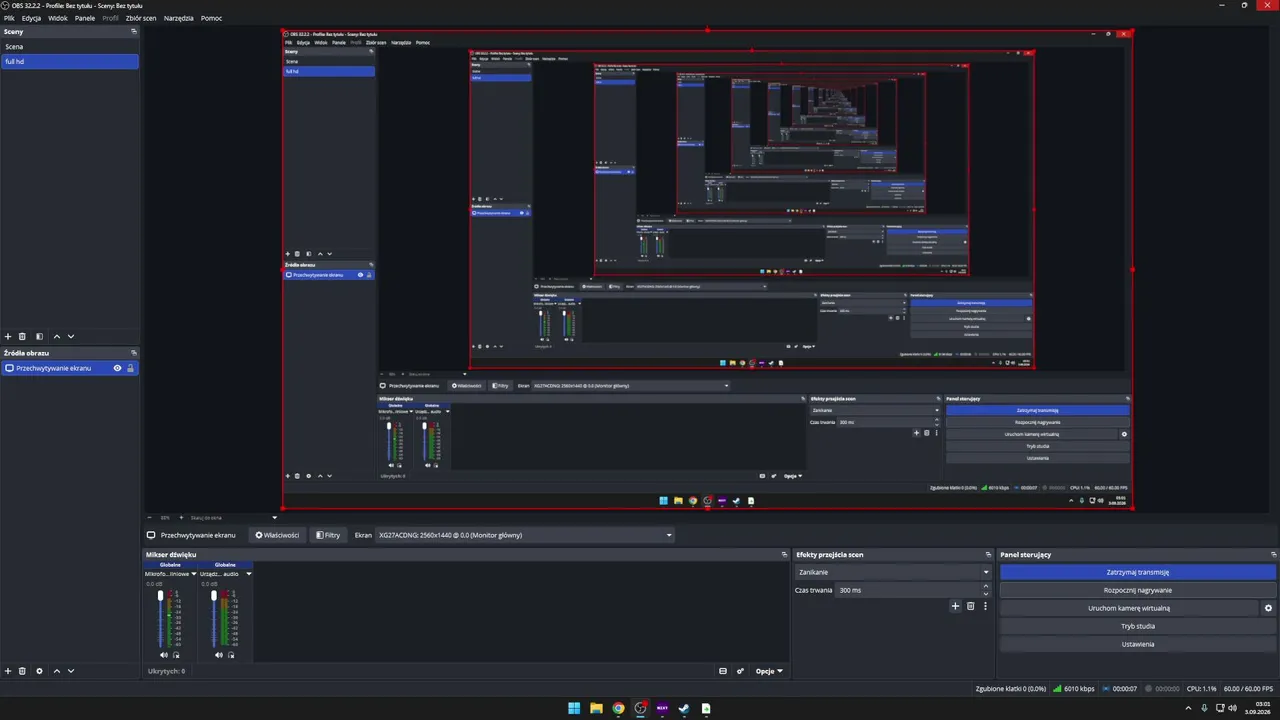Open the Zbiór scen menu
This screenshot has width=1280, height=720.
pos(141,18)
